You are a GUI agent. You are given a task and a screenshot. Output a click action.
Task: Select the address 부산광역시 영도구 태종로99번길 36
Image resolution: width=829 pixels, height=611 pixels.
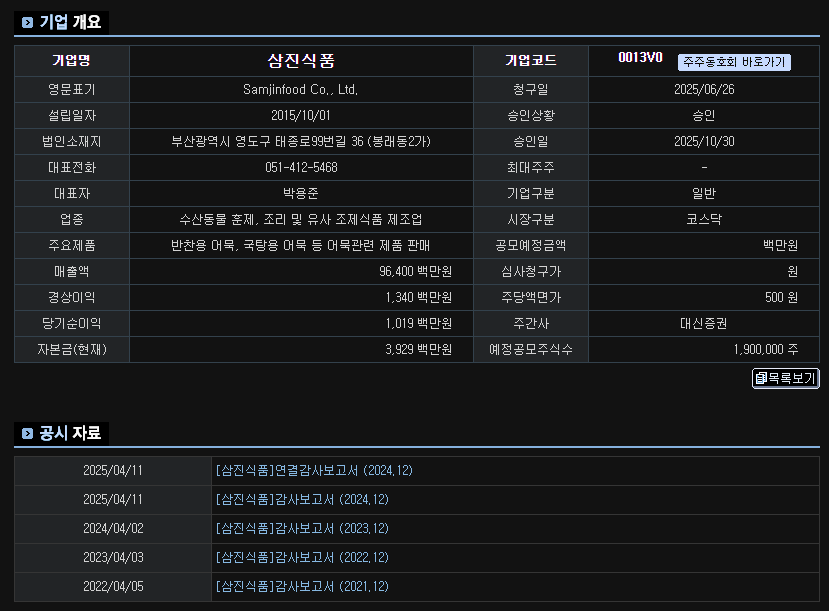(268, 142)
